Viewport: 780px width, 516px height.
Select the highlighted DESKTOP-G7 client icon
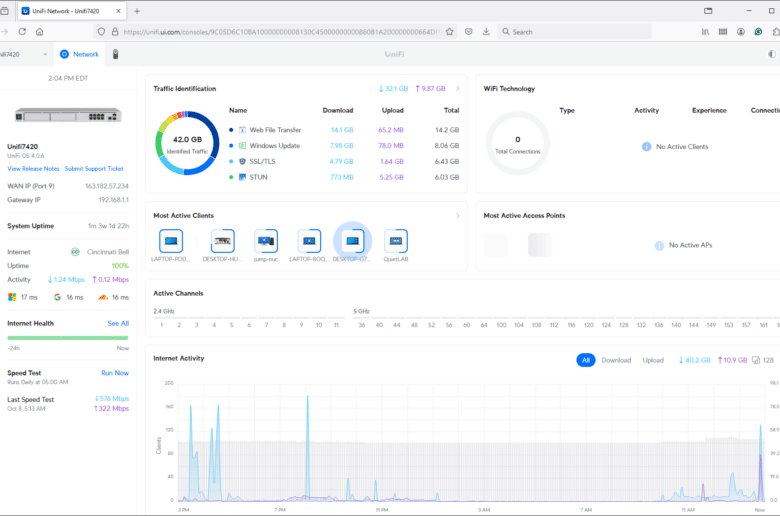click(352, 241)
